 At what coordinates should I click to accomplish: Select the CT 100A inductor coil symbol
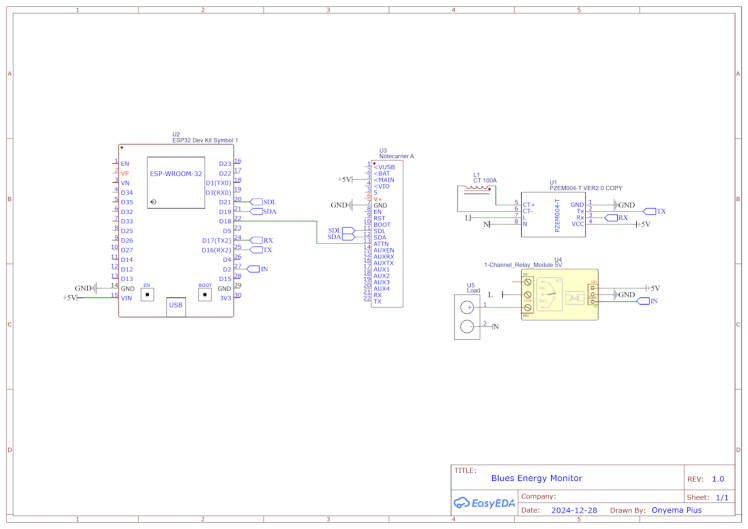(477, 189)
